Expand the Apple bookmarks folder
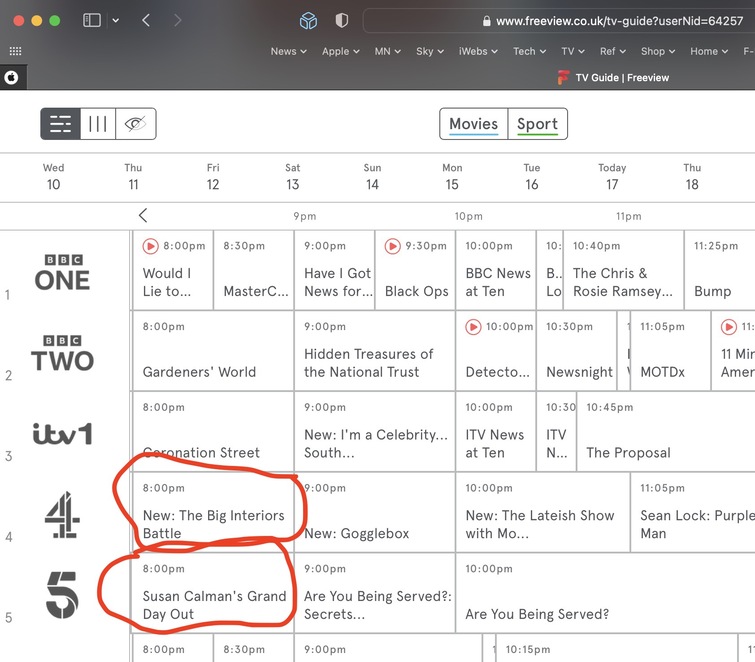This screenshot has width=755, height=662. [341, 52]
